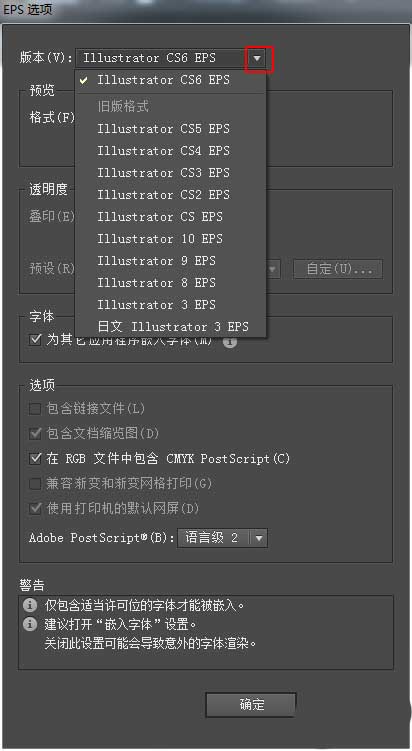The image size is (412, 751).
Task: Click info icon beside 建议打开“嵌入字体”设置
Action: (x=30, y=624)
